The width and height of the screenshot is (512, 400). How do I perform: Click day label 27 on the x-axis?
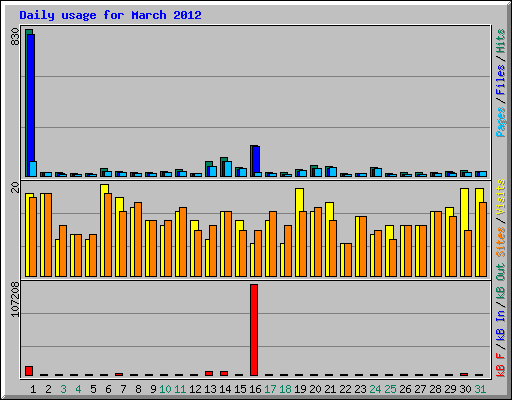click(420, 389)
